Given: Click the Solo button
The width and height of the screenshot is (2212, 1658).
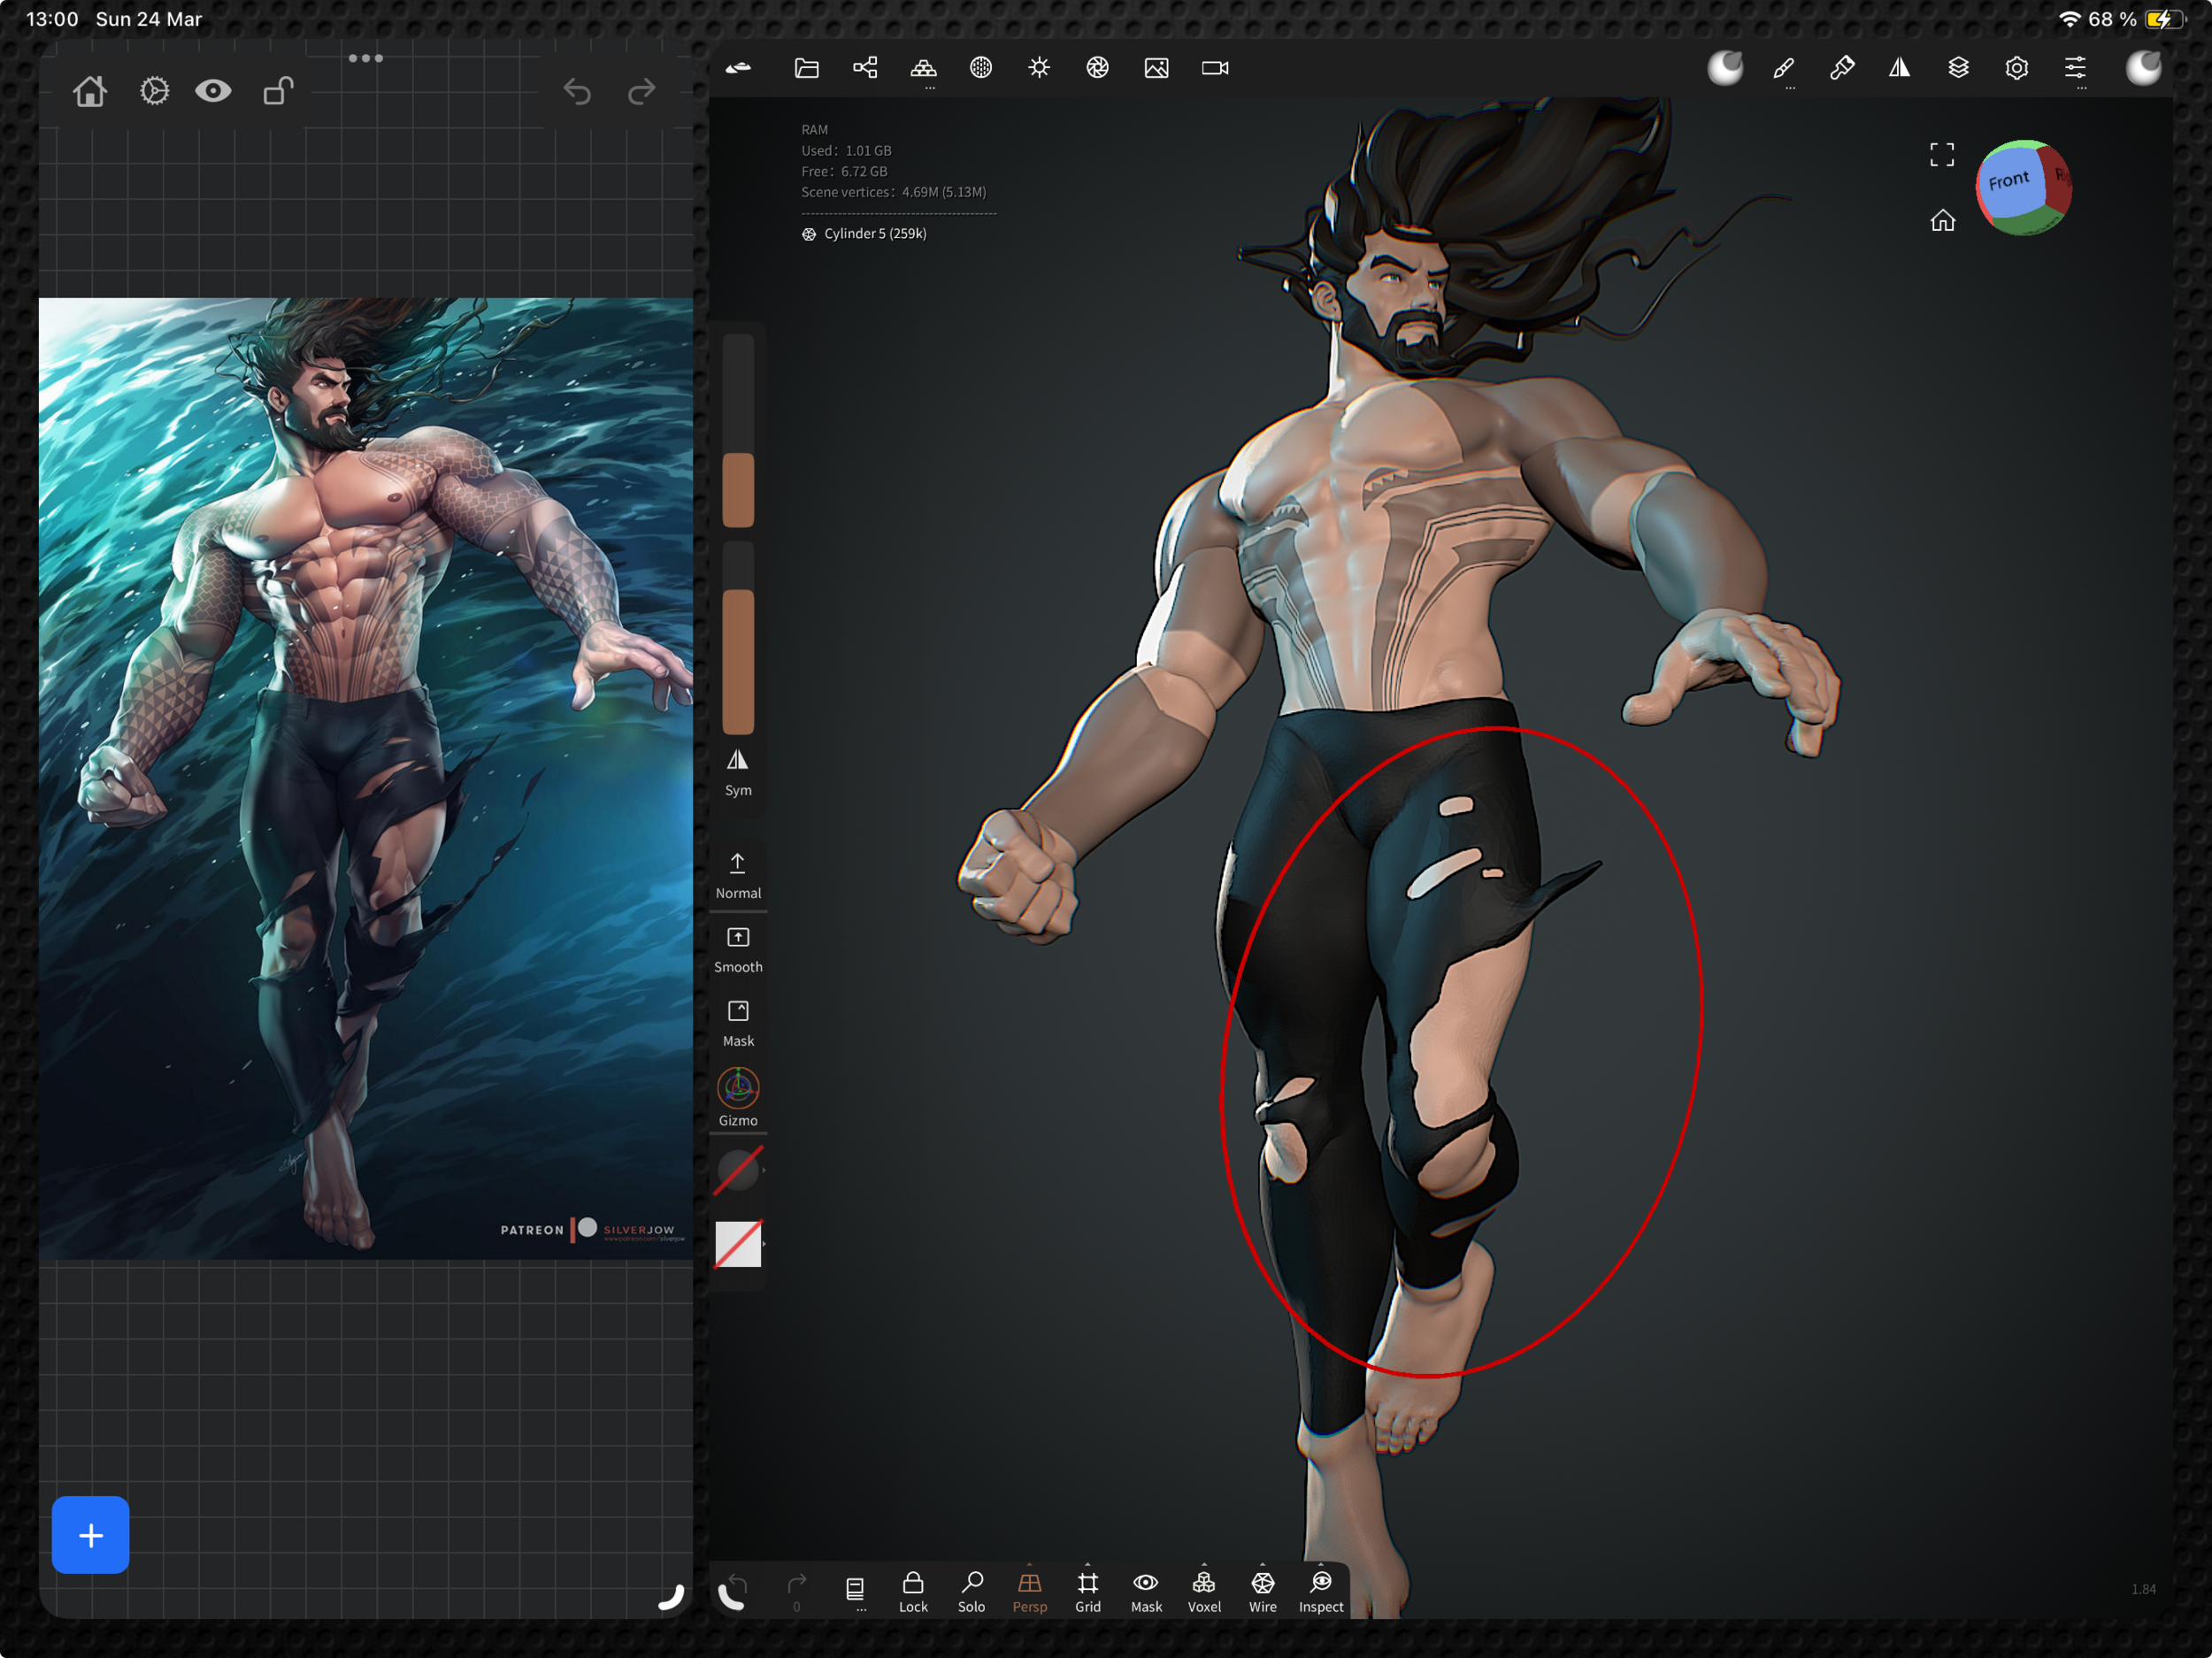Looking at the screenshot, I should click(x=971, y=1590).
